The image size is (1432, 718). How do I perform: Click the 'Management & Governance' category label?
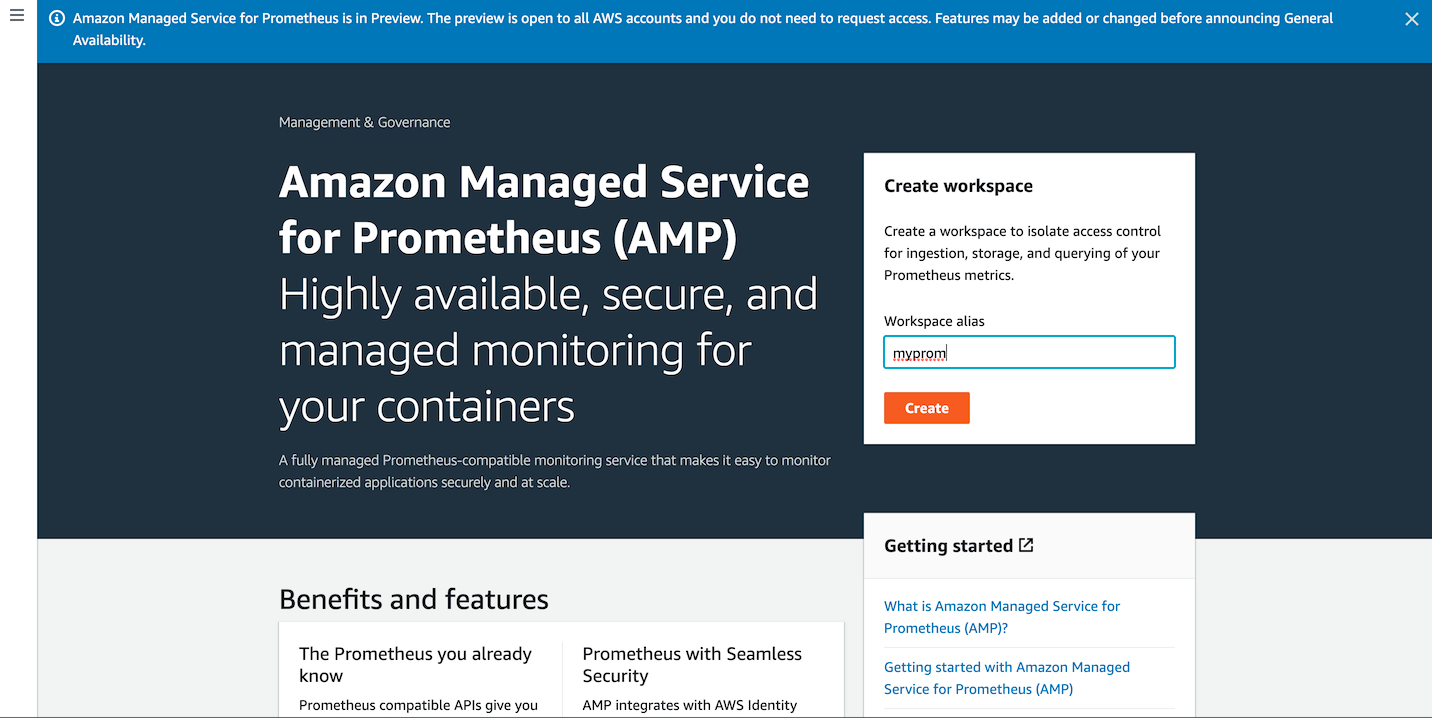point(364,121)
